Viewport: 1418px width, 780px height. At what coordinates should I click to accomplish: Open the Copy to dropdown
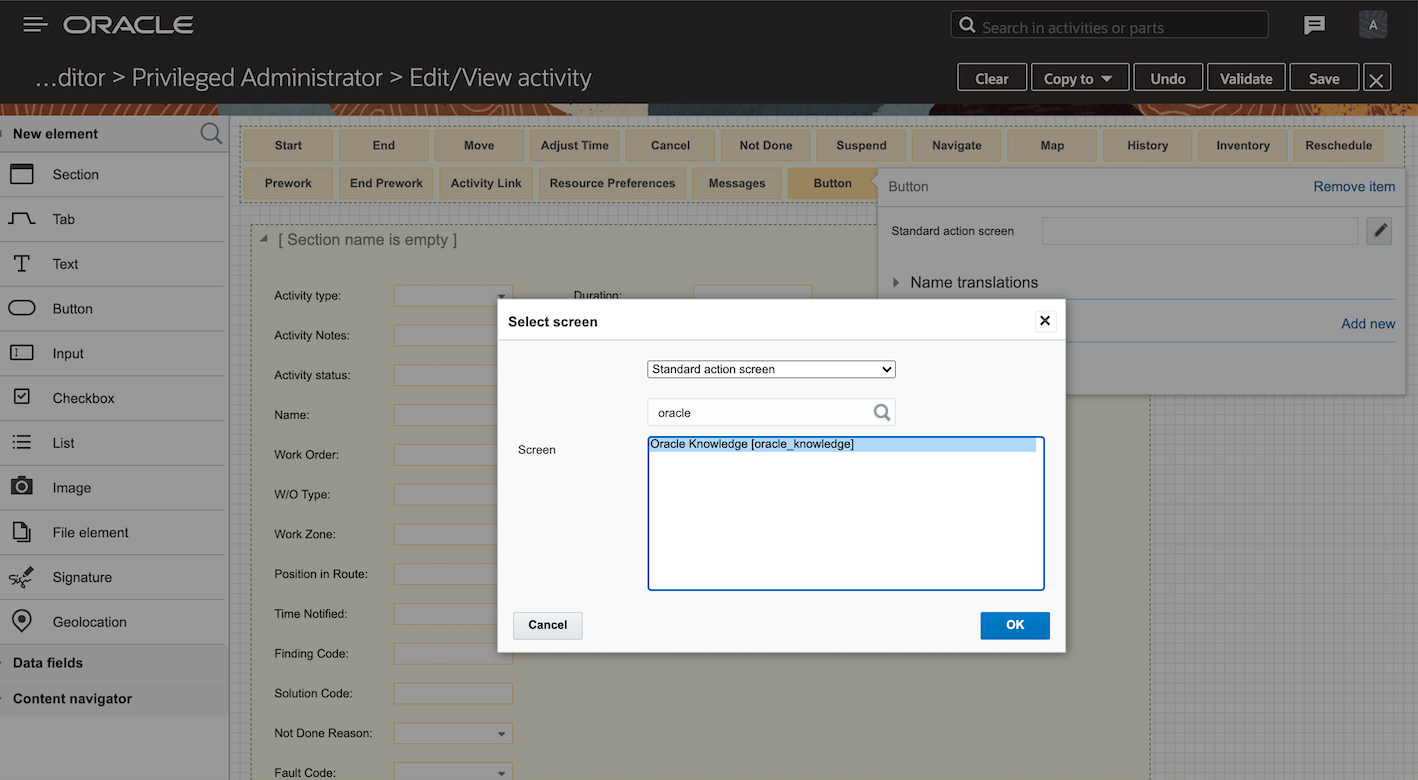[x=1078, y=78]
